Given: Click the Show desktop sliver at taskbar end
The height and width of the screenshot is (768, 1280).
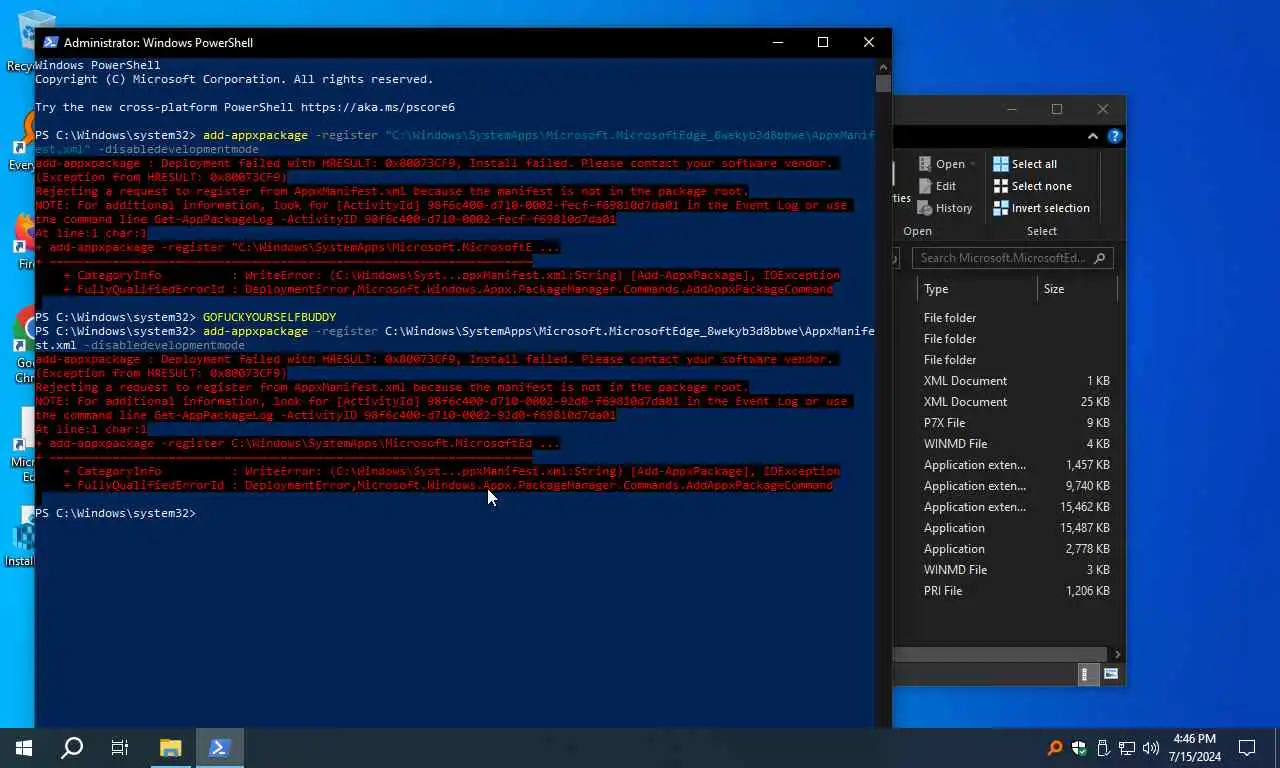Looking at the screenshot, I should click(x=1277, y=747).
